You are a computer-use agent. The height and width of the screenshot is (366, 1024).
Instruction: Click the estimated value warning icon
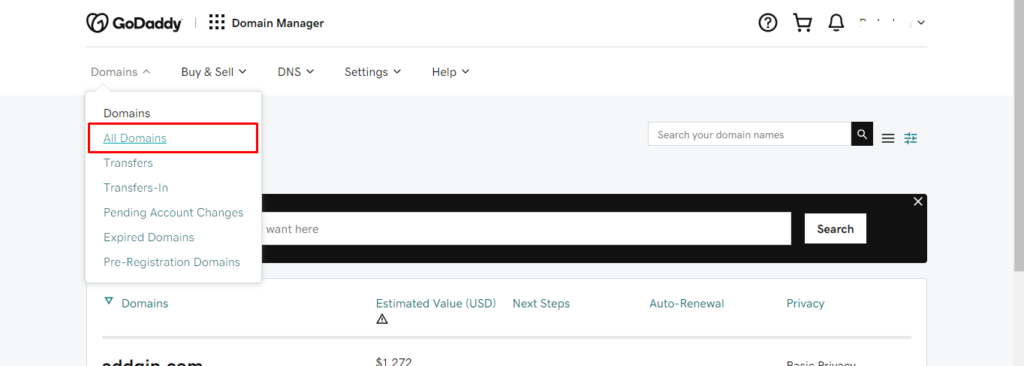click(382, 319)
